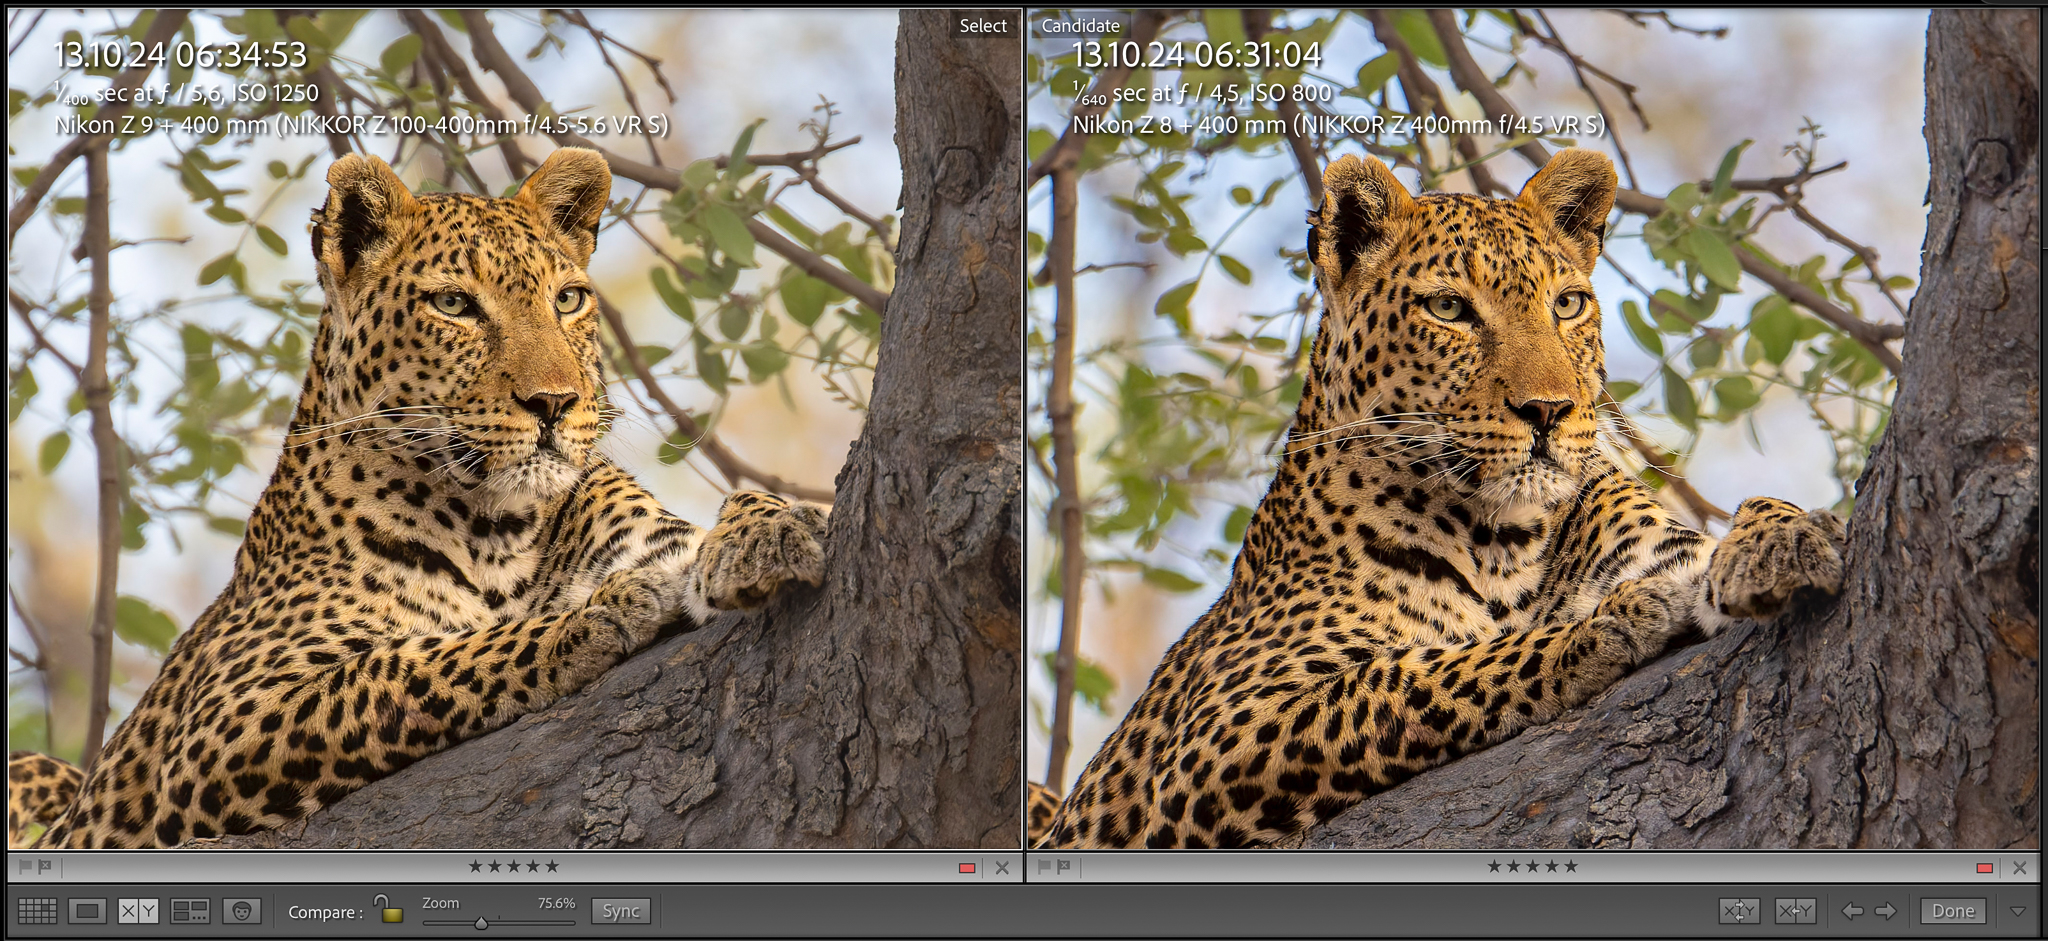
Task: Flag the Candidate photo as picked
Action: (1044, 866)
